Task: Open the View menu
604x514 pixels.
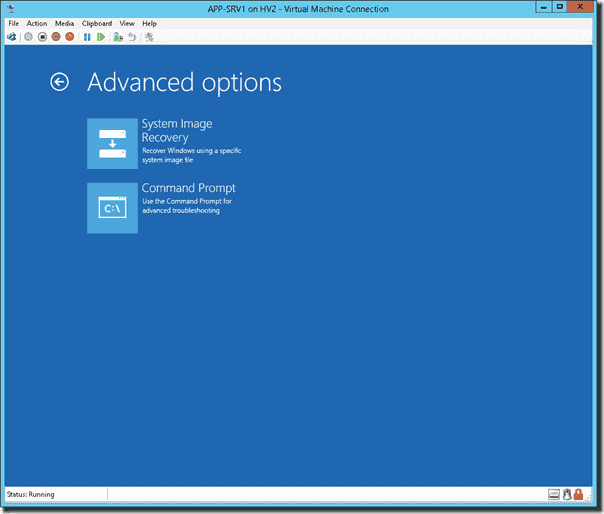Action: click(127, 24)
